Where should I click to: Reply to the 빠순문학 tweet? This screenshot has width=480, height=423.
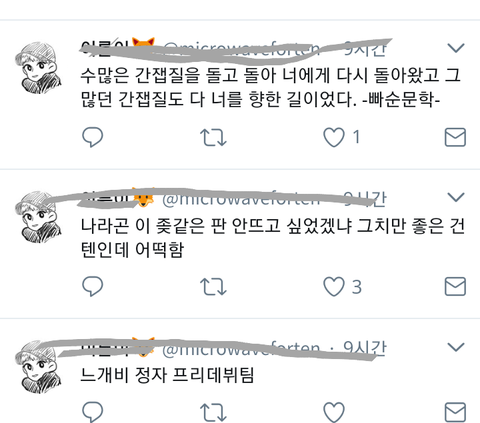pos(92,137)
